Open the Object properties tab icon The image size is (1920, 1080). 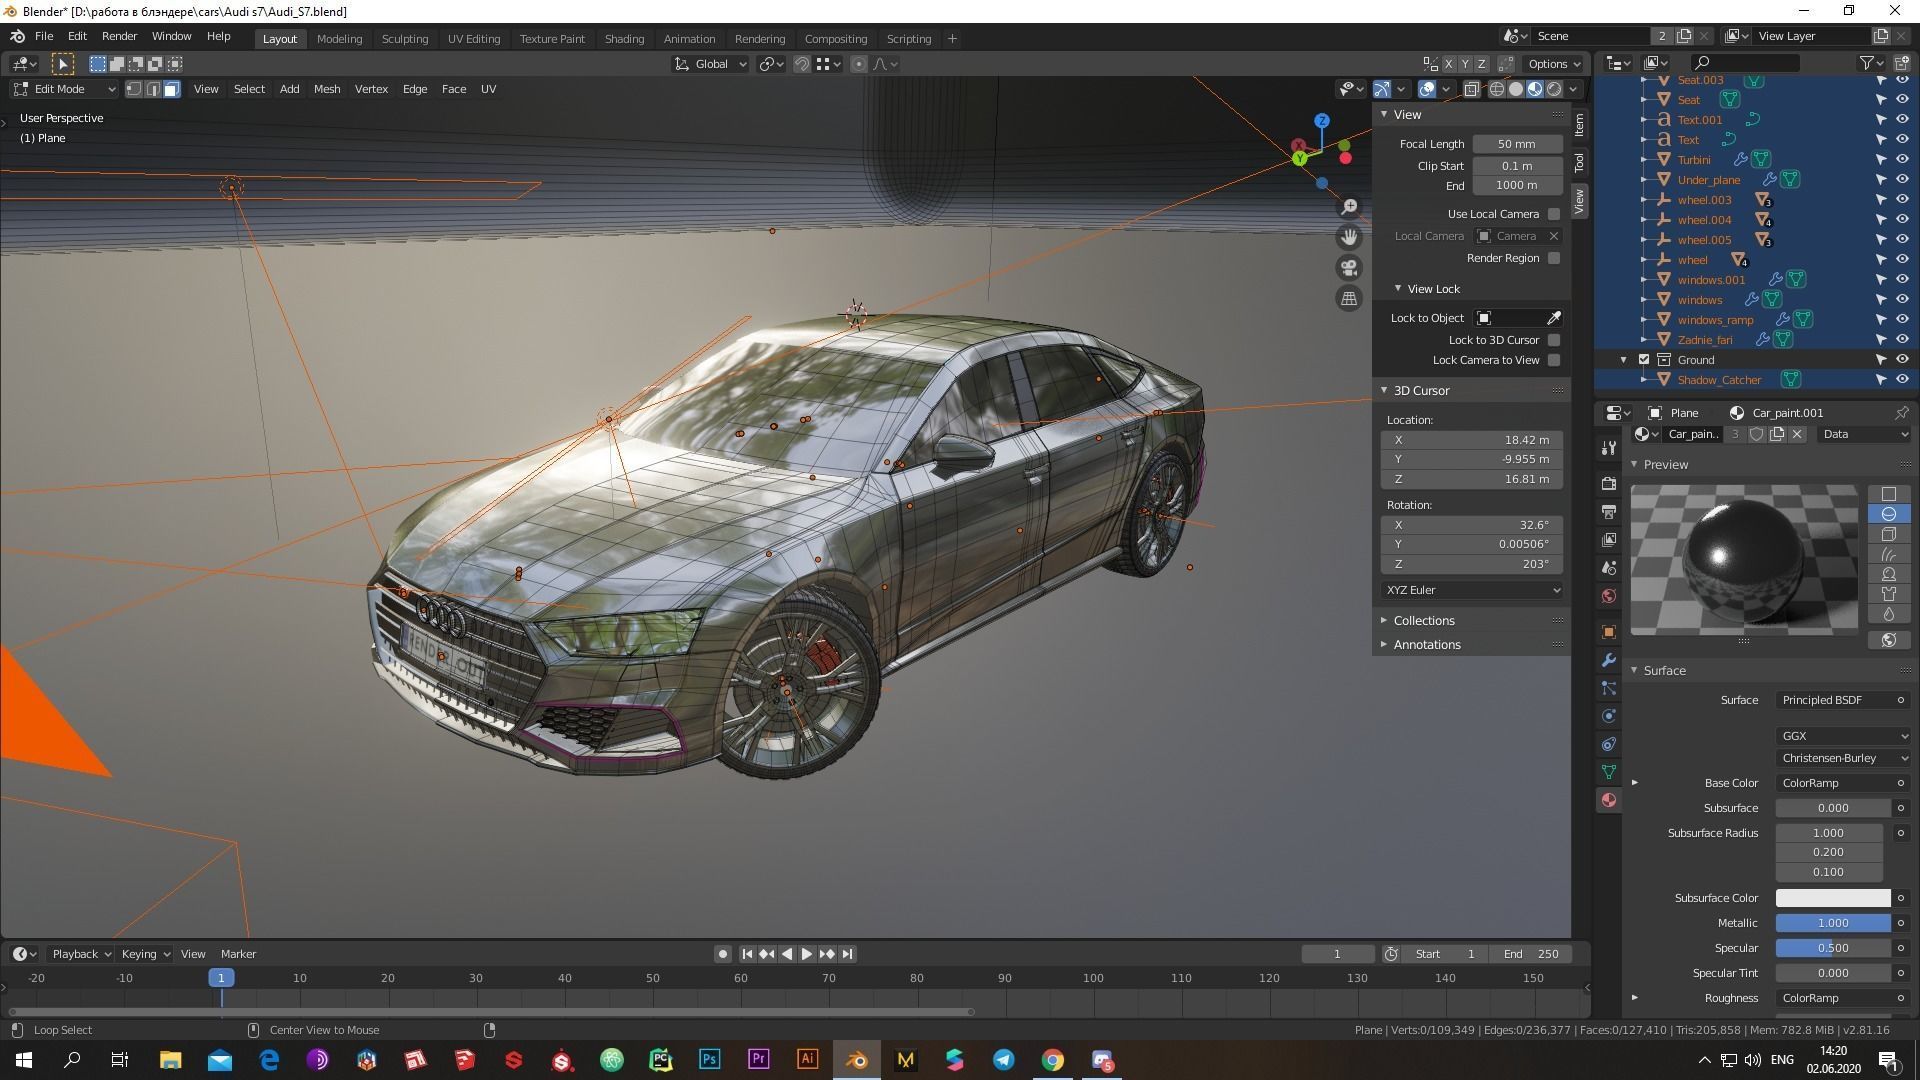click(1608, 632)
